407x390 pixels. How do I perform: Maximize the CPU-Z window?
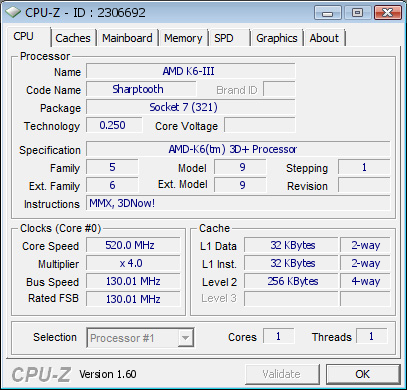pos(357,13)
